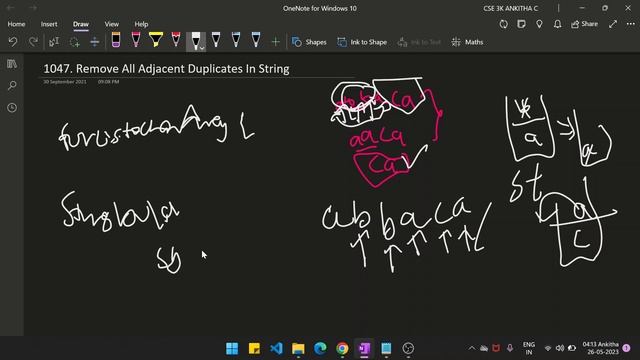The height and width of the screenshot is (360, 640).
Task: Open options of selected white pen
Action: point(202,47)
